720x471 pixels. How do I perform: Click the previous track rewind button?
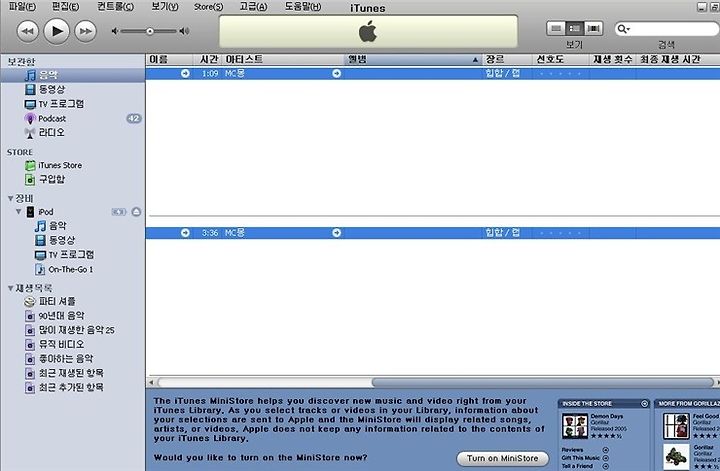click(x=28, y=32)
